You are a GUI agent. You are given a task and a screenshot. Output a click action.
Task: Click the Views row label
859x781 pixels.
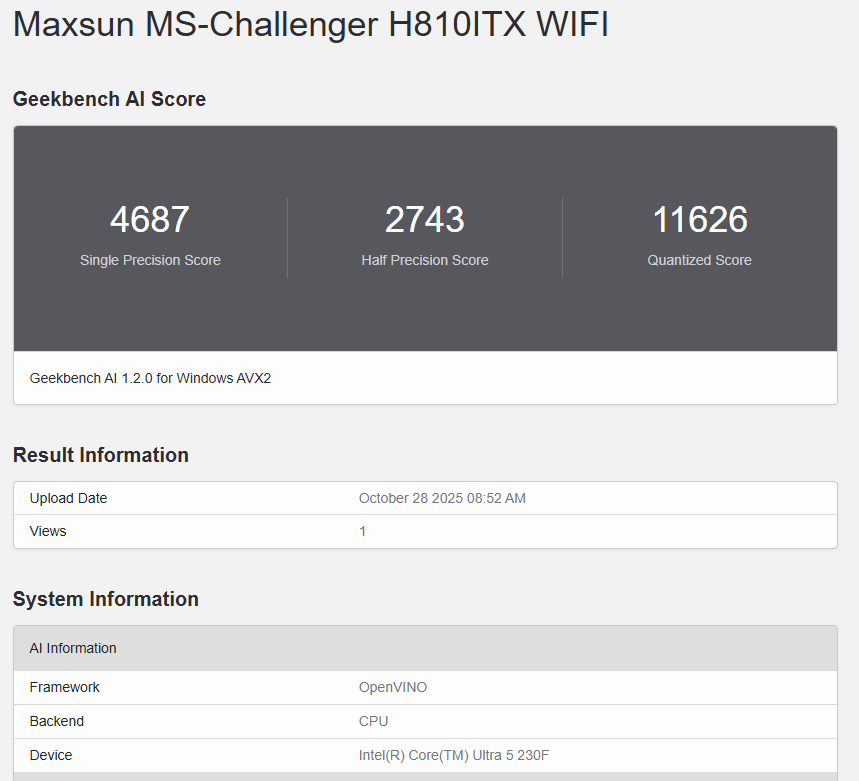click(x=48, y=531)
